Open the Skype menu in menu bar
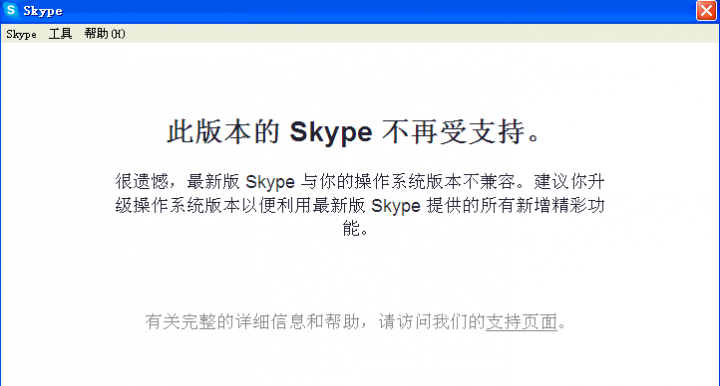720x386 pixels. tap(22, 34)
